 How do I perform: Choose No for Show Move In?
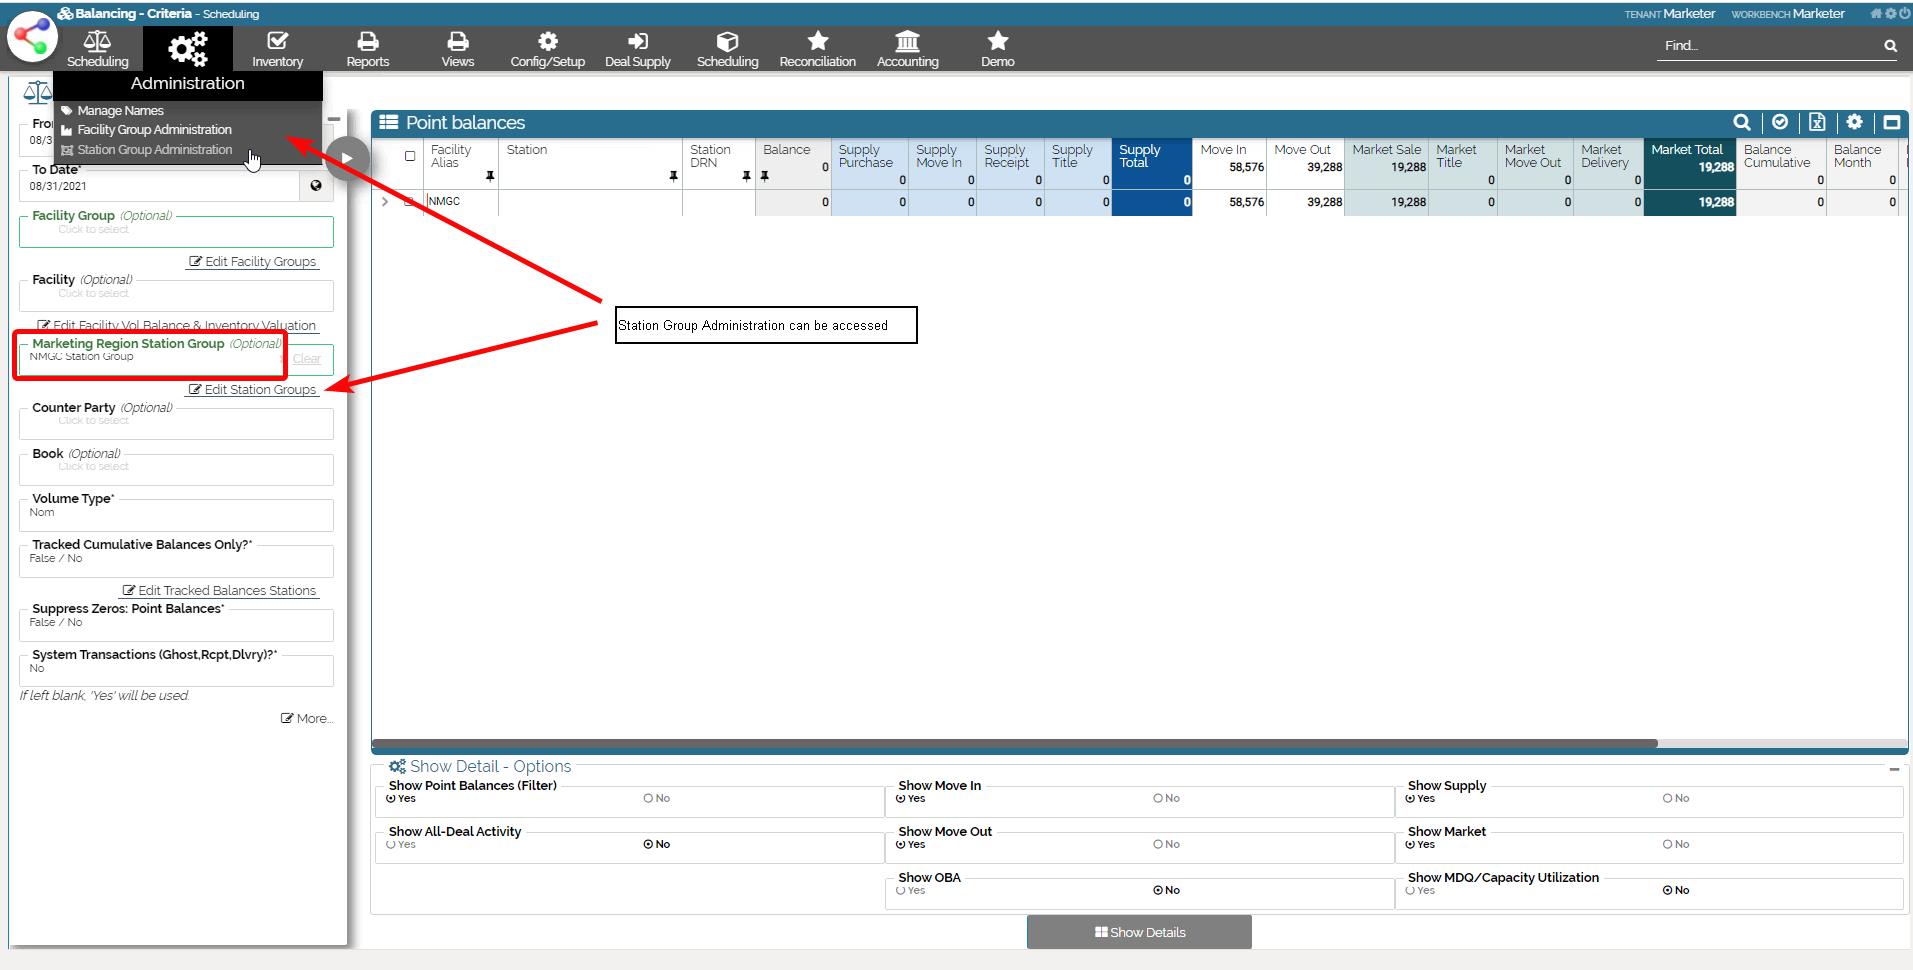[x=1158, y=799]
